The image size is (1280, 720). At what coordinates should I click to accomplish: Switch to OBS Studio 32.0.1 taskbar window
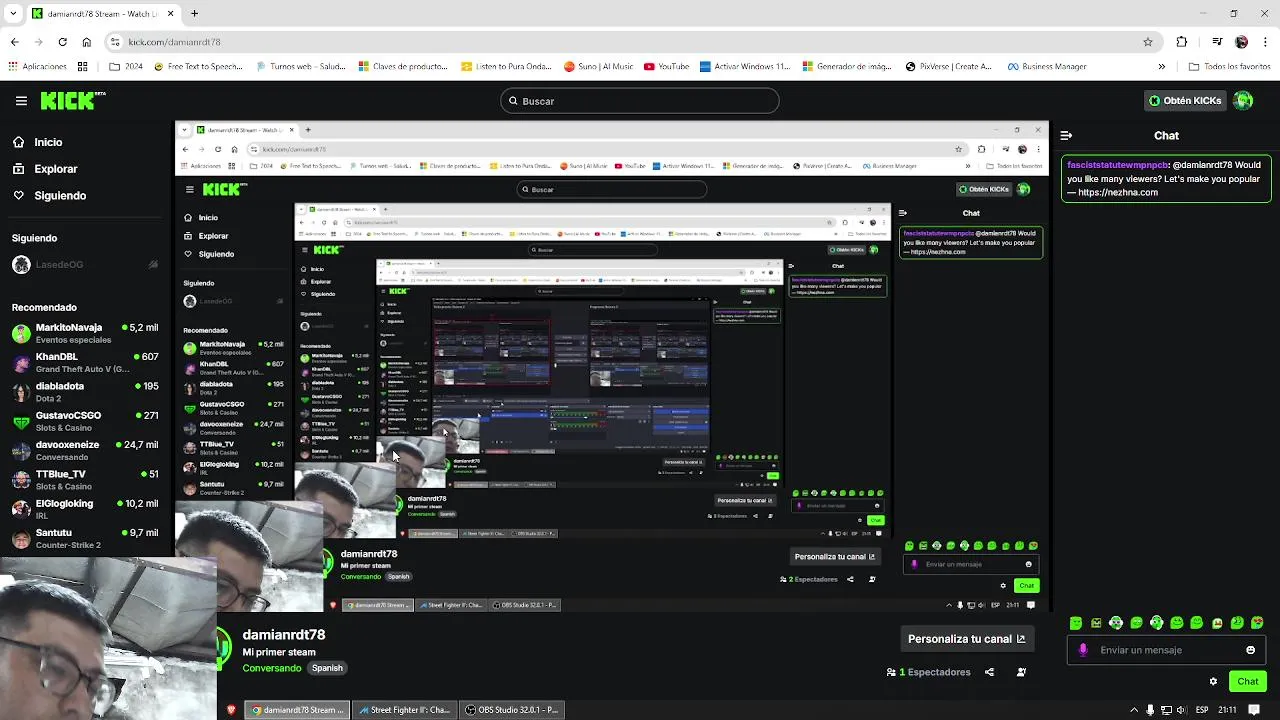510,710
